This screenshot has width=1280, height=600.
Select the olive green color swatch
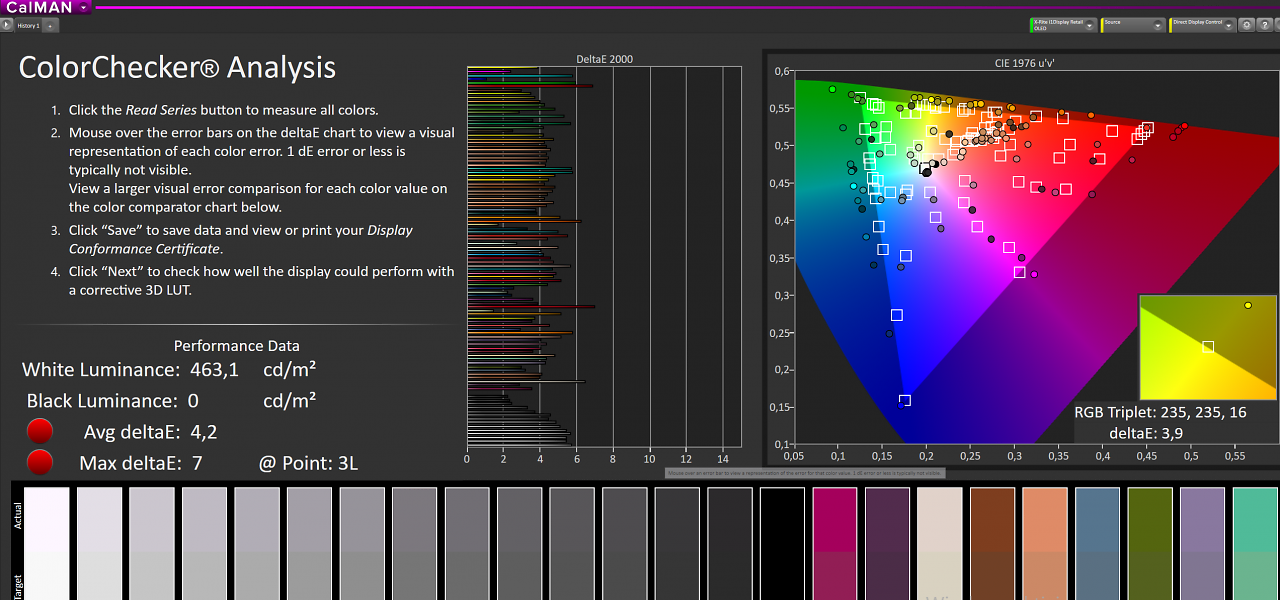[1151, 544]
